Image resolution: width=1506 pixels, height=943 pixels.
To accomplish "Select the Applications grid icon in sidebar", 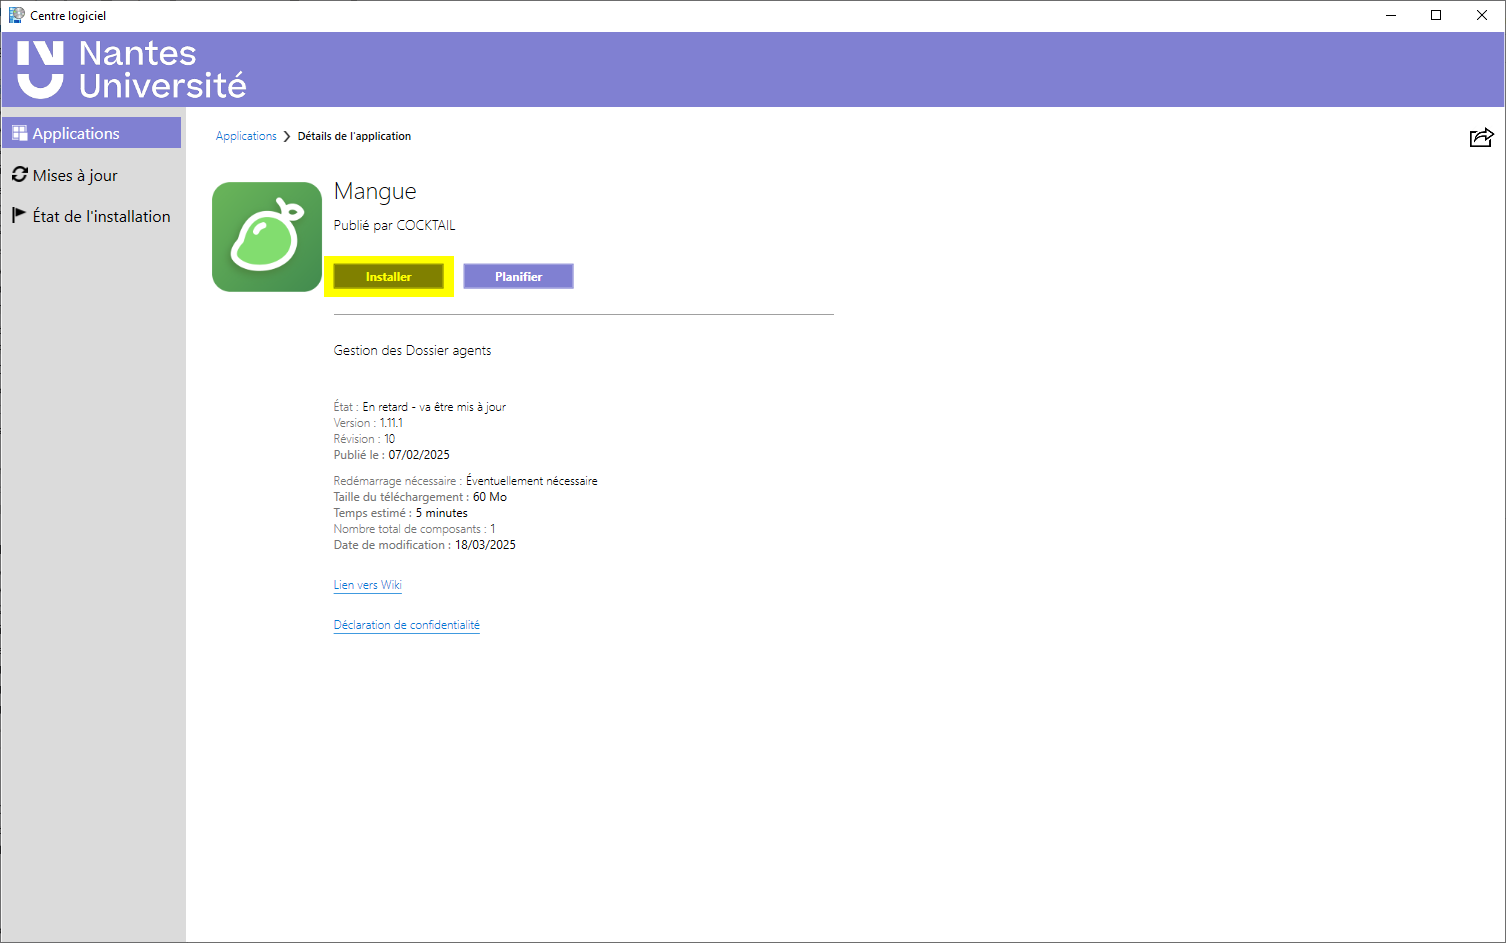I will click(20, 133).
